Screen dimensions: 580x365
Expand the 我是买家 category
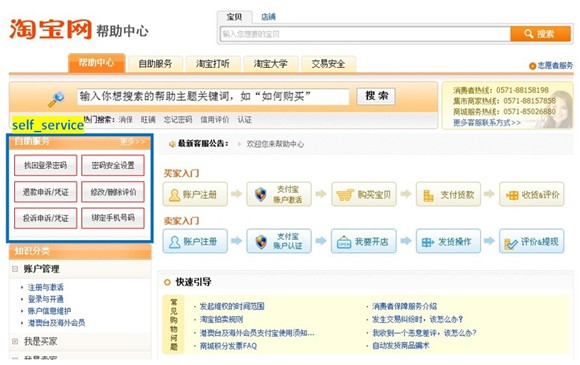15,341
